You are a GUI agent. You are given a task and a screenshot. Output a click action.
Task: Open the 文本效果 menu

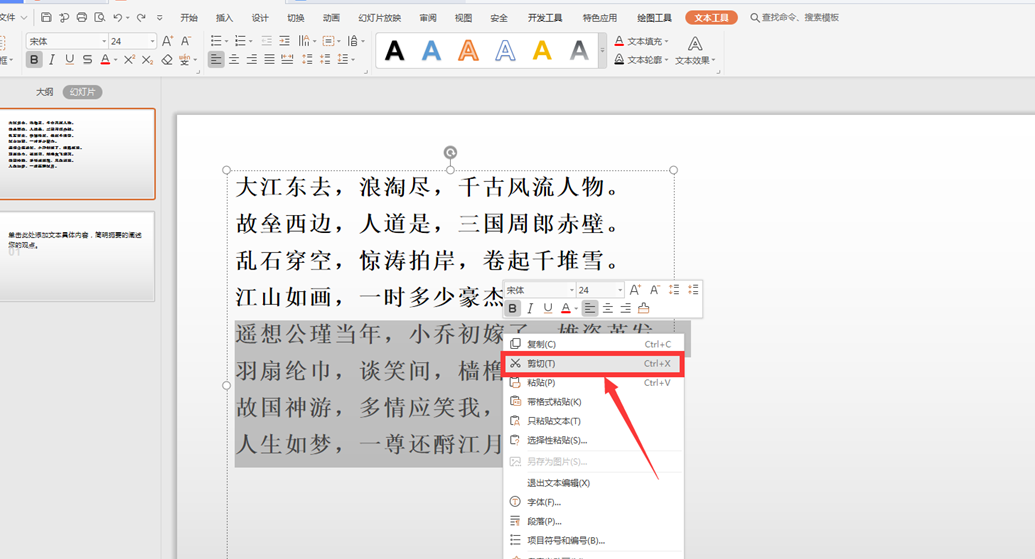tap(694, 51)
